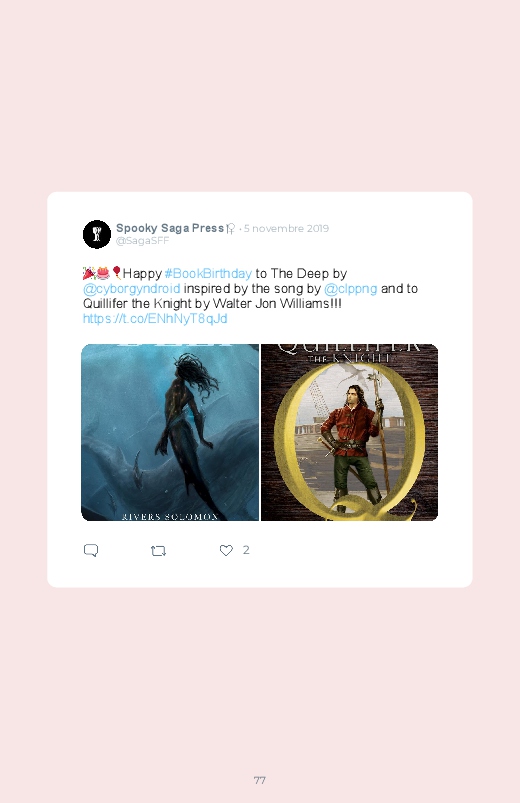The height and width of the screenshot is (803, 520).
Task: Click the page number 77
Action: click(260, 780)
